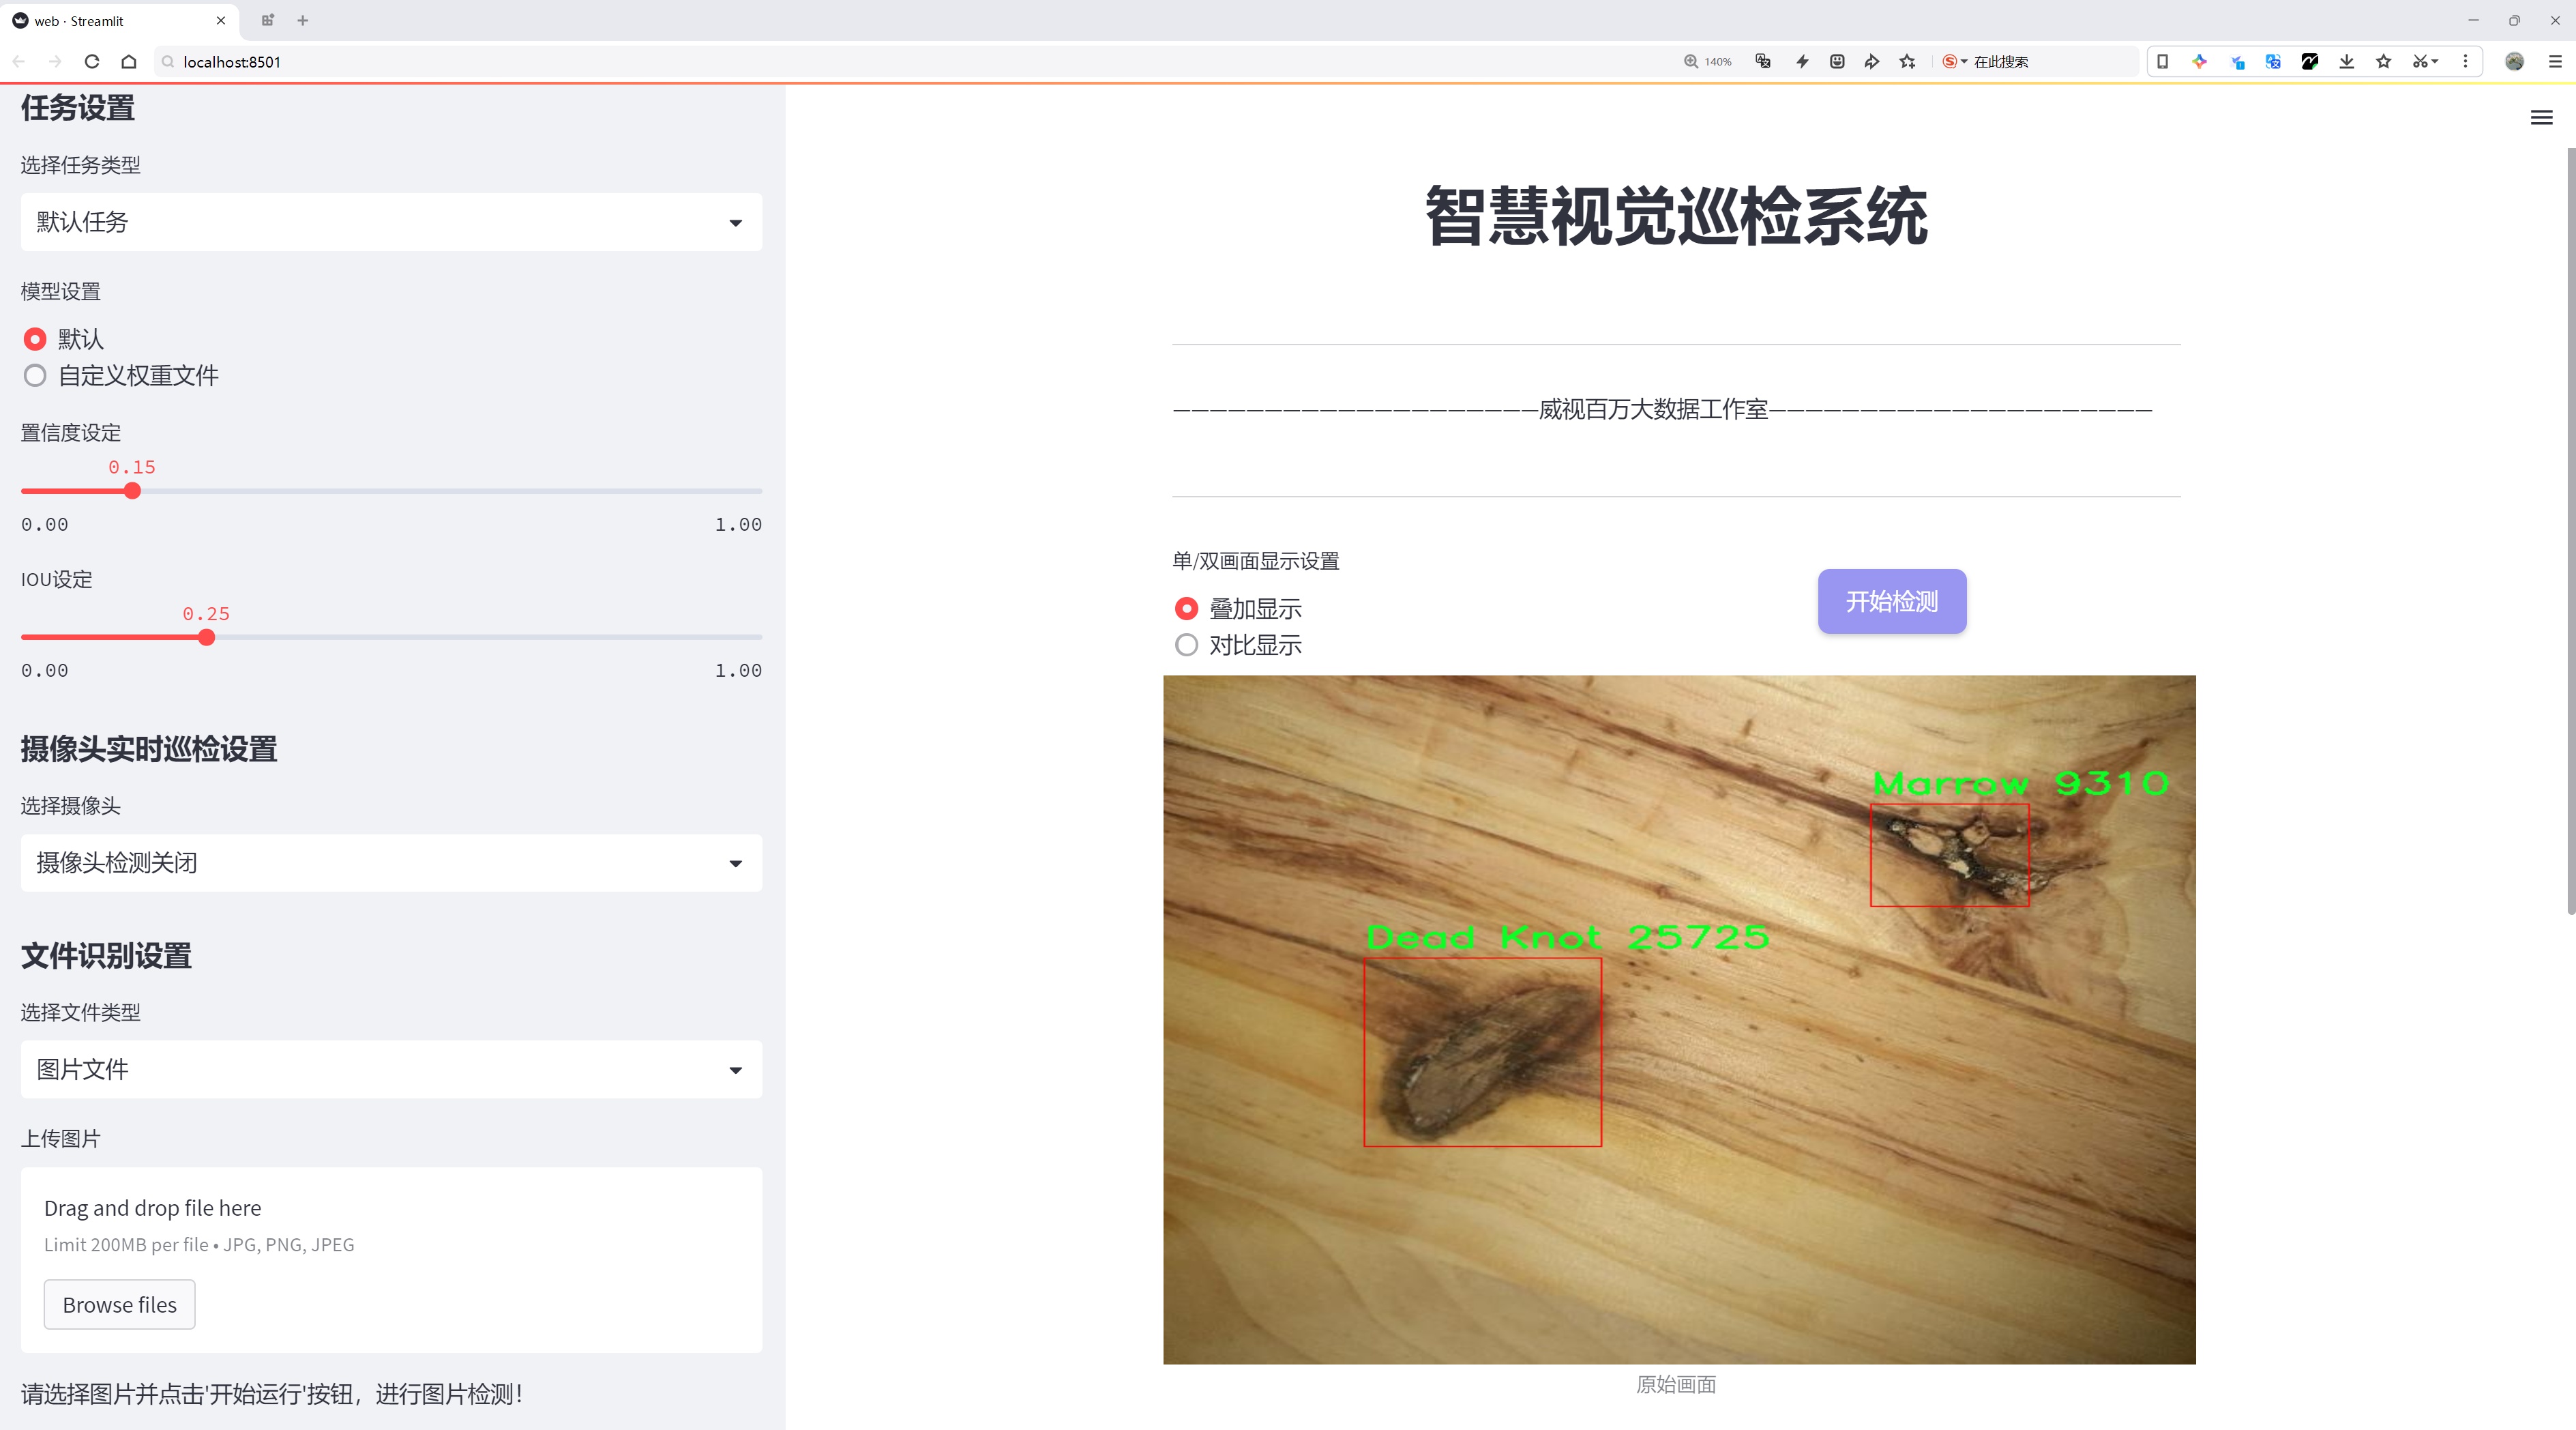This screenshot has height=1430, width=2576.
Task: Expand the 选择文件类型 dropdown showing 图片文件
Action: coord(391,1069)
